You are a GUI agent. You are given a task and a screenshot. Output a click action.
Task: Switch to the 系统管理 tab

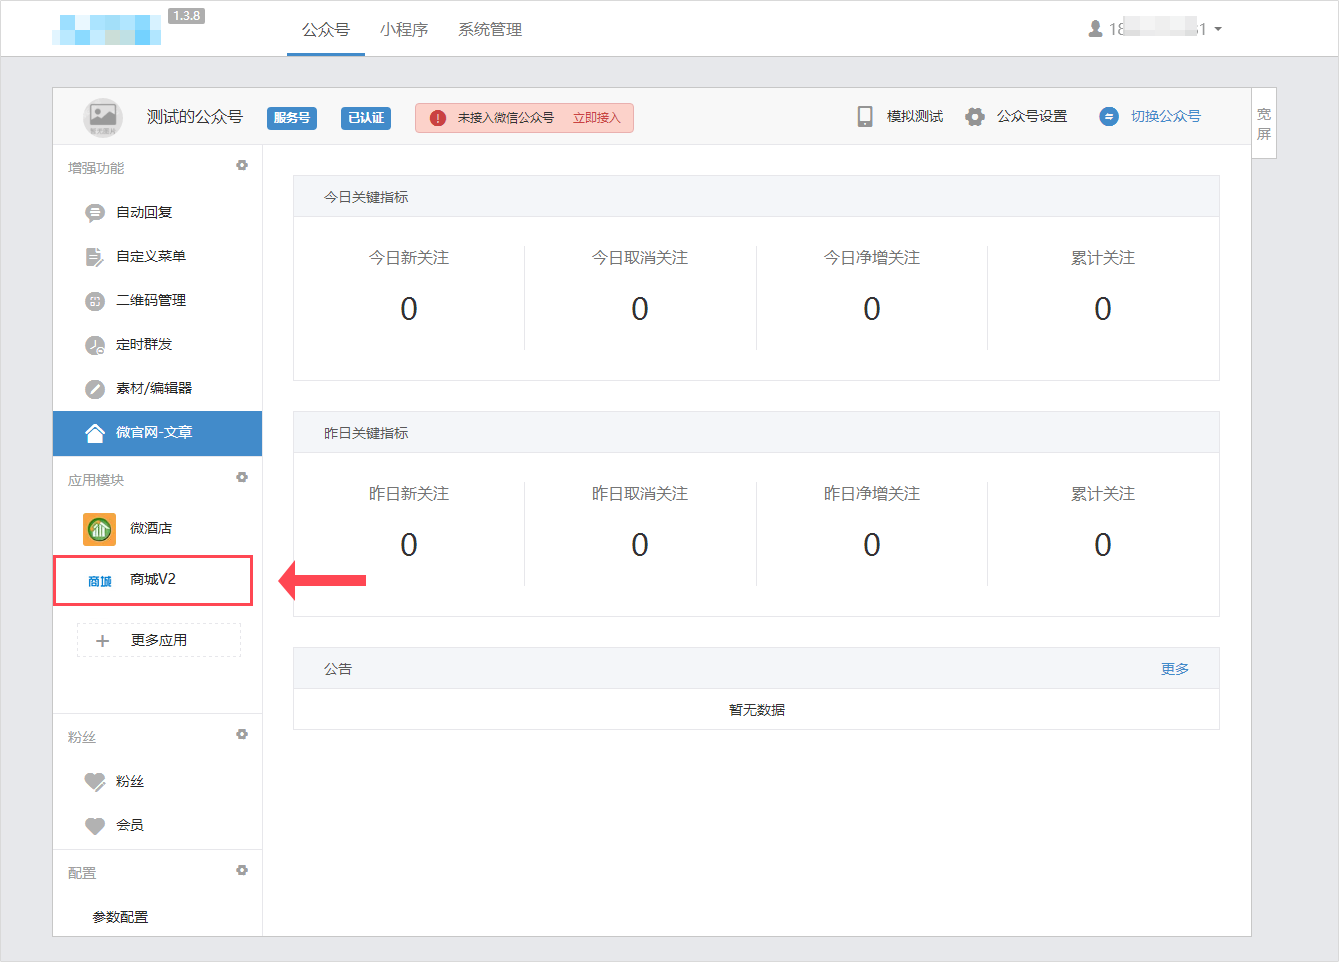[490, 30]
